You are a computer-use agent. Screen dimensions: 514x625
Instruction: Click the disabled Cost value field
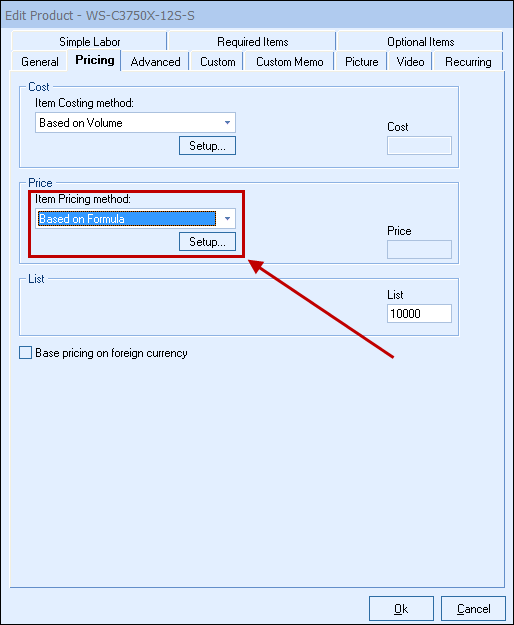419,145
